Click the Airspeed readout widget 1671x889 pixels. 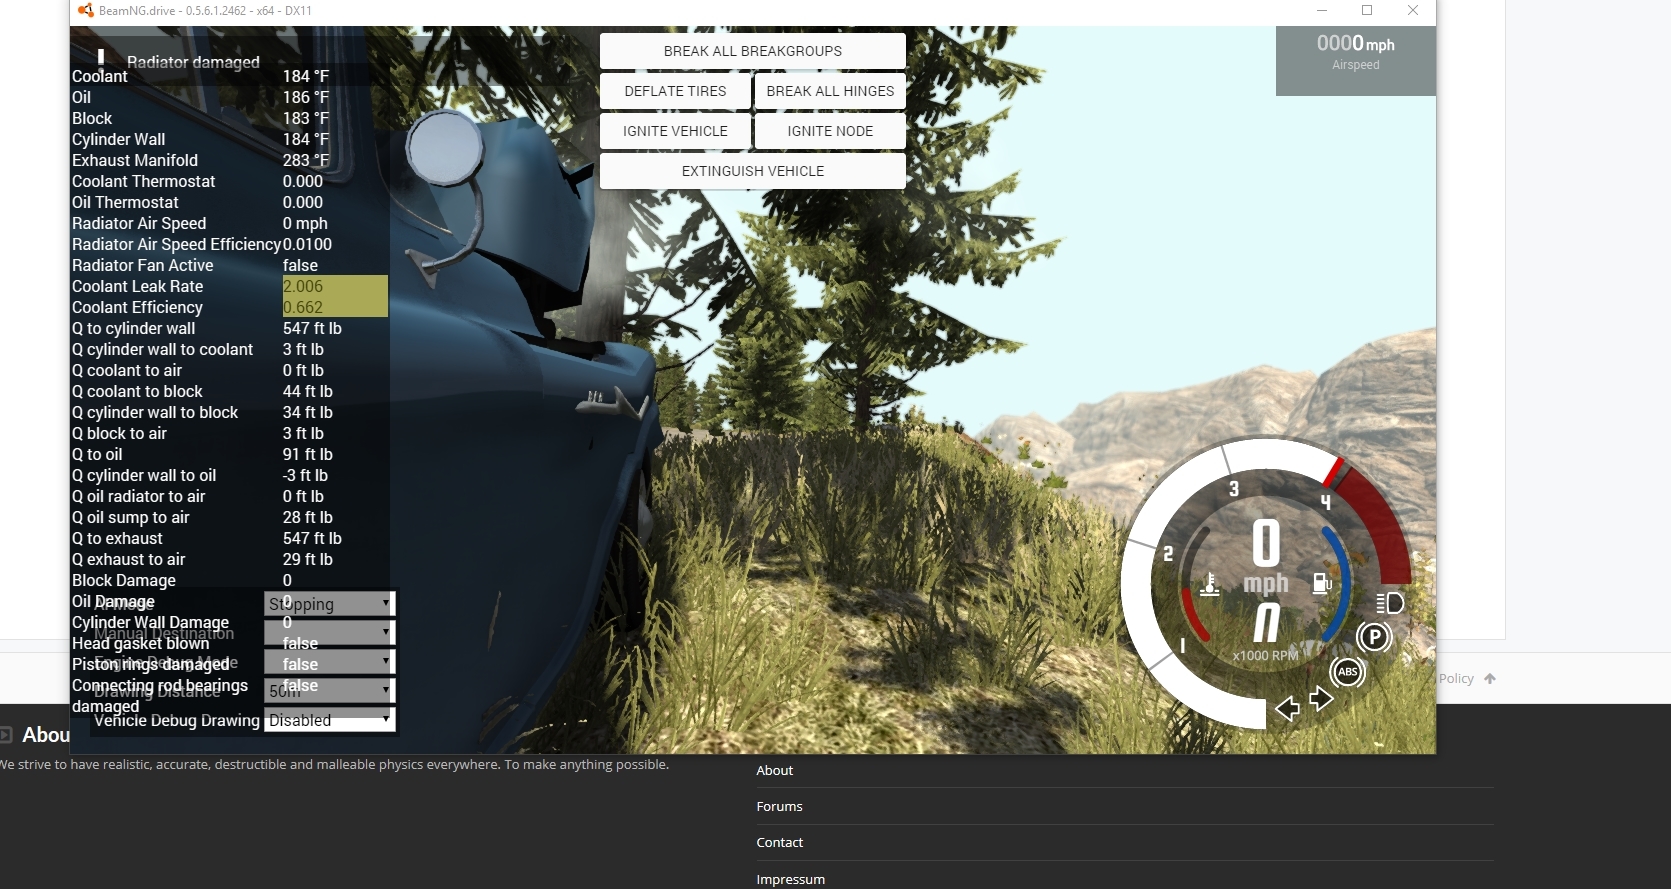click(x=1355, y=61)
